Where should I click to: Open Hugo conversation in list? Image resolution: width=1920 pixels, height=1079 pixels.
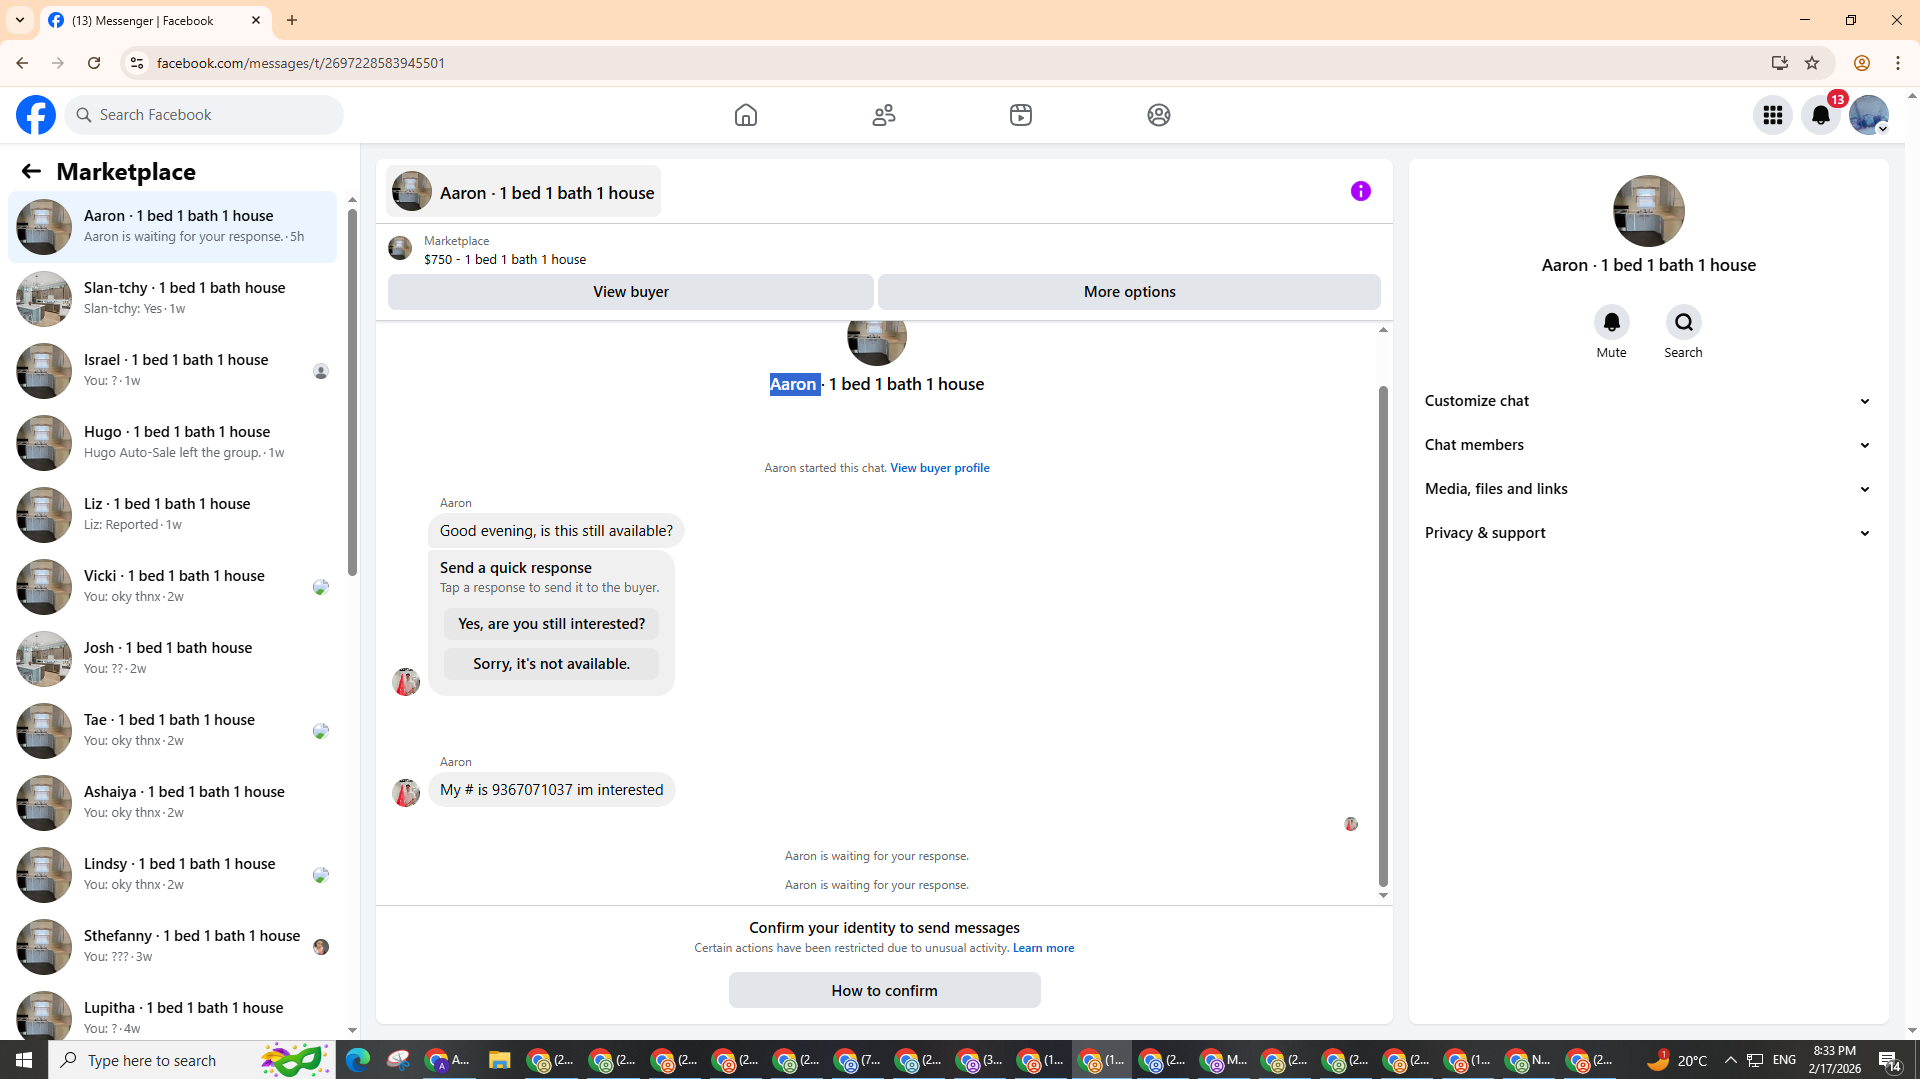(x=172, y=442)
